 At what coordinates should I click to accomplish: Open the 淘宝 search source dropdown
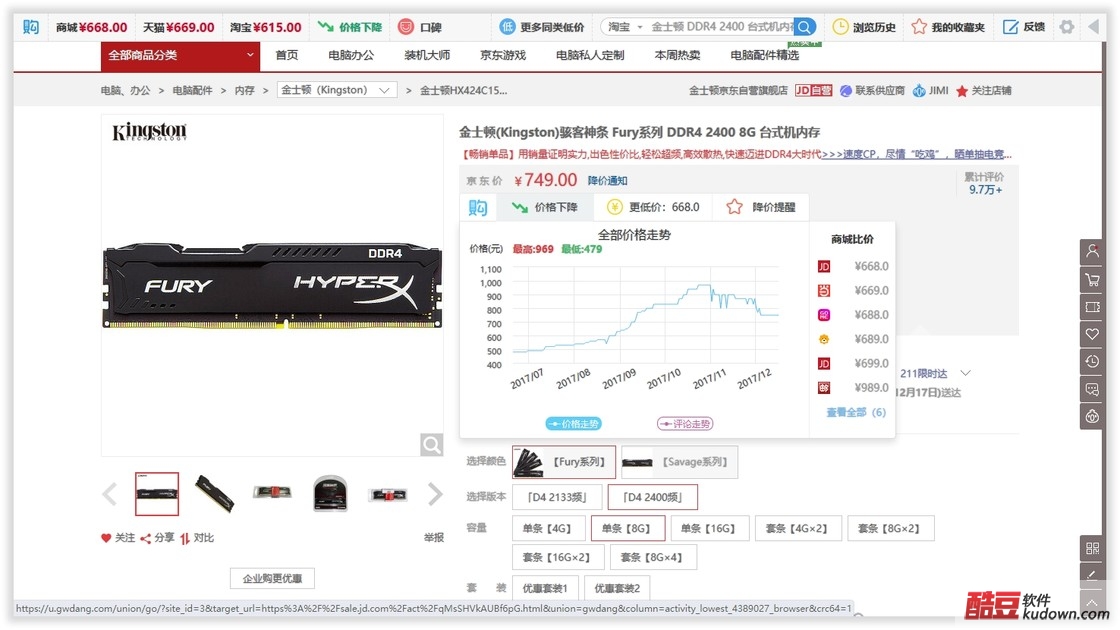click(624, 27)
